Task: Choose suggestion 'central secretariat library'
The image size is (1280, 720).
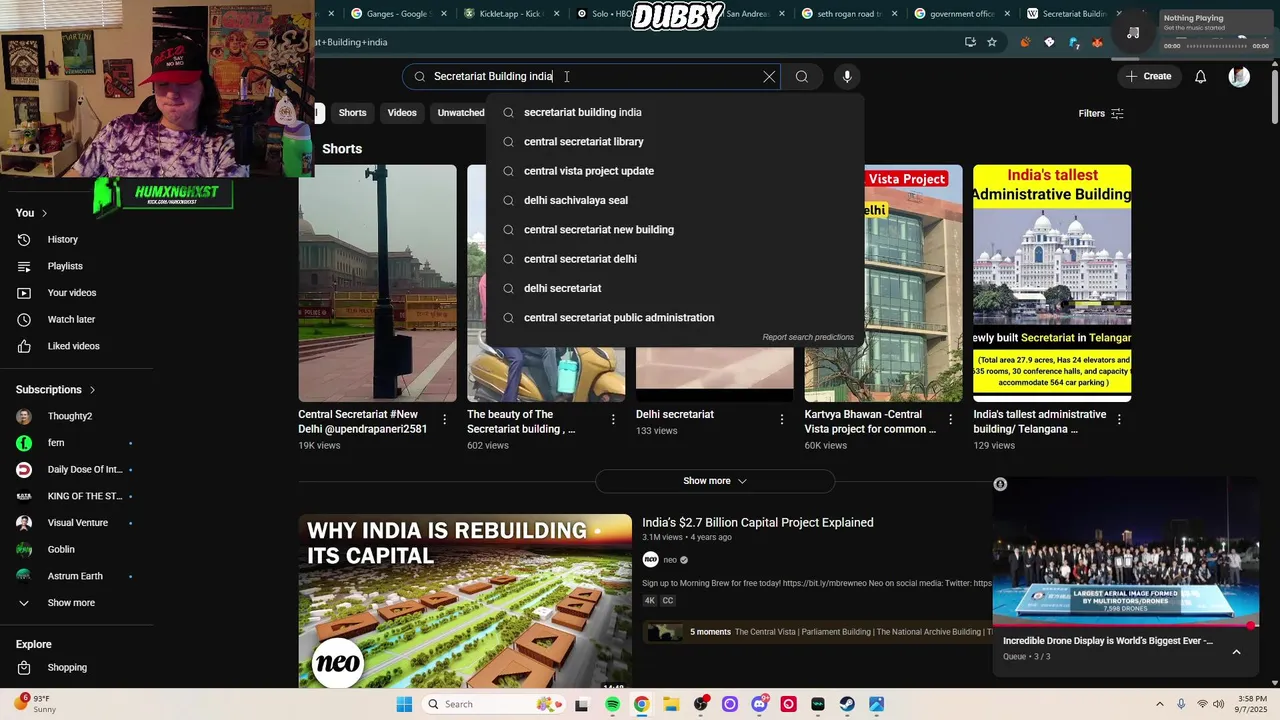Action: 675,142
